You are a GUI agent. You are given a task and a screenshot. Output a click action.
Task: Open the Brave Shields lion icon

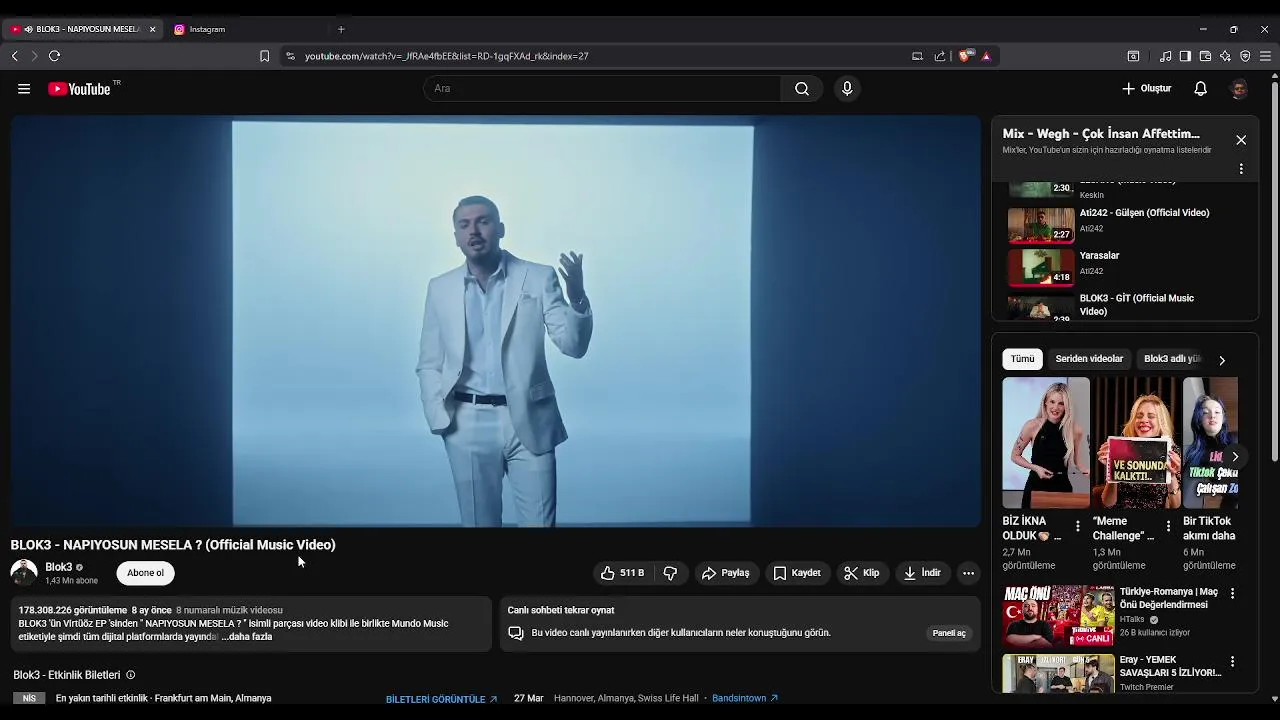[964, 56]
